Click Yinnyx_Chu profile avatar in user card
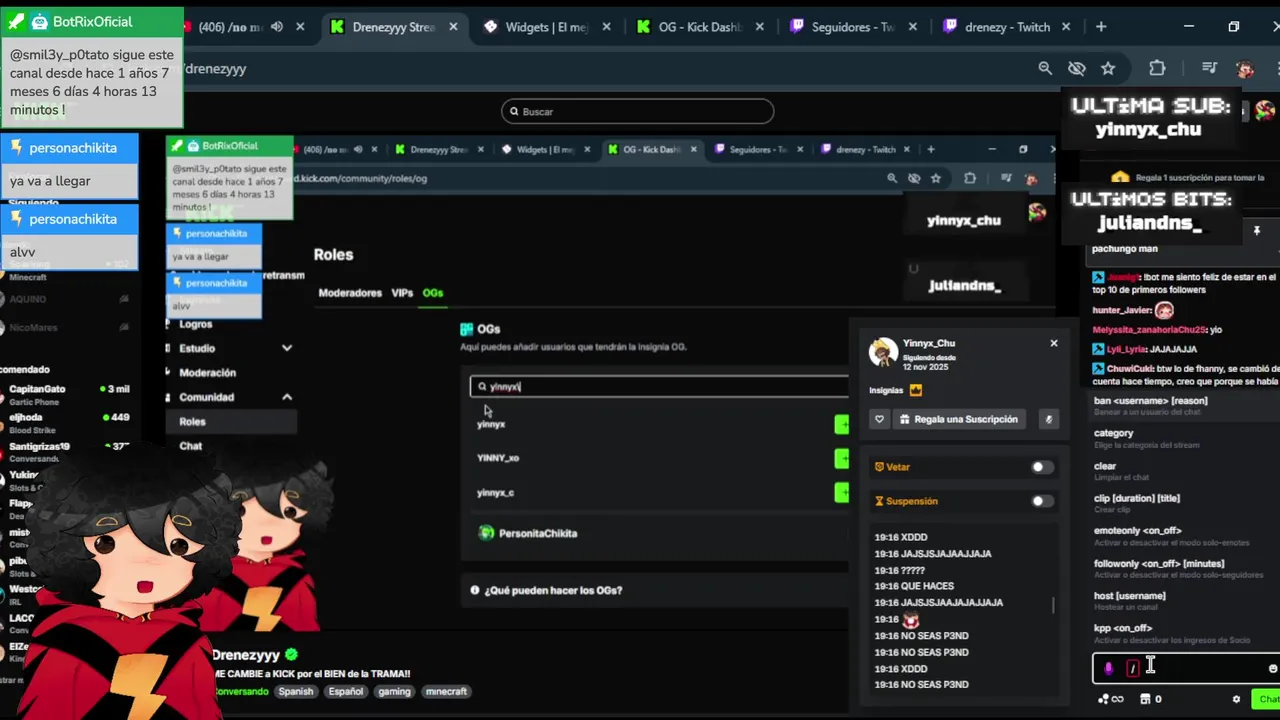Screen dimensions: 1280x720 coord(883,351)
